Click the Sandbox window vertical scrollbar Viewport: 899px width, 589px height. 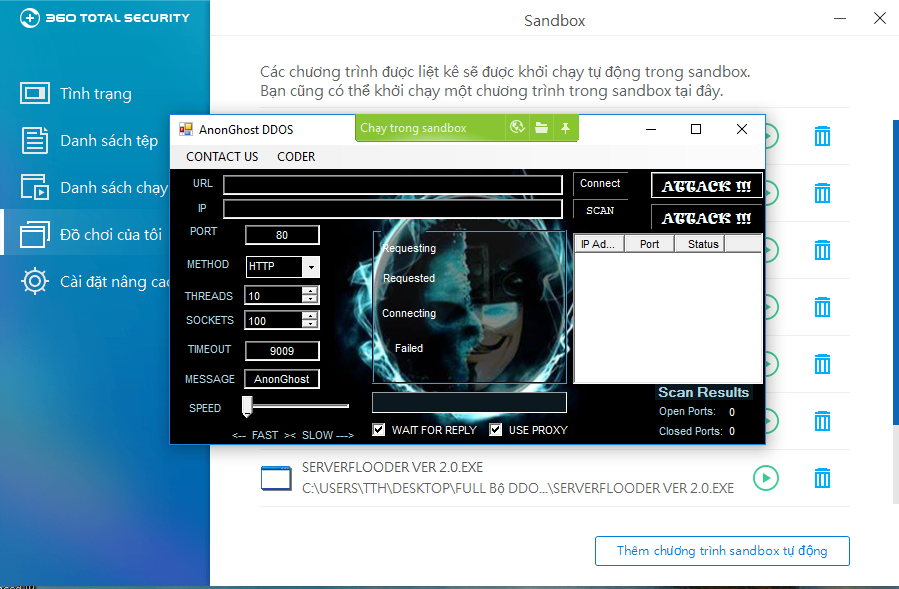[896, 272]
